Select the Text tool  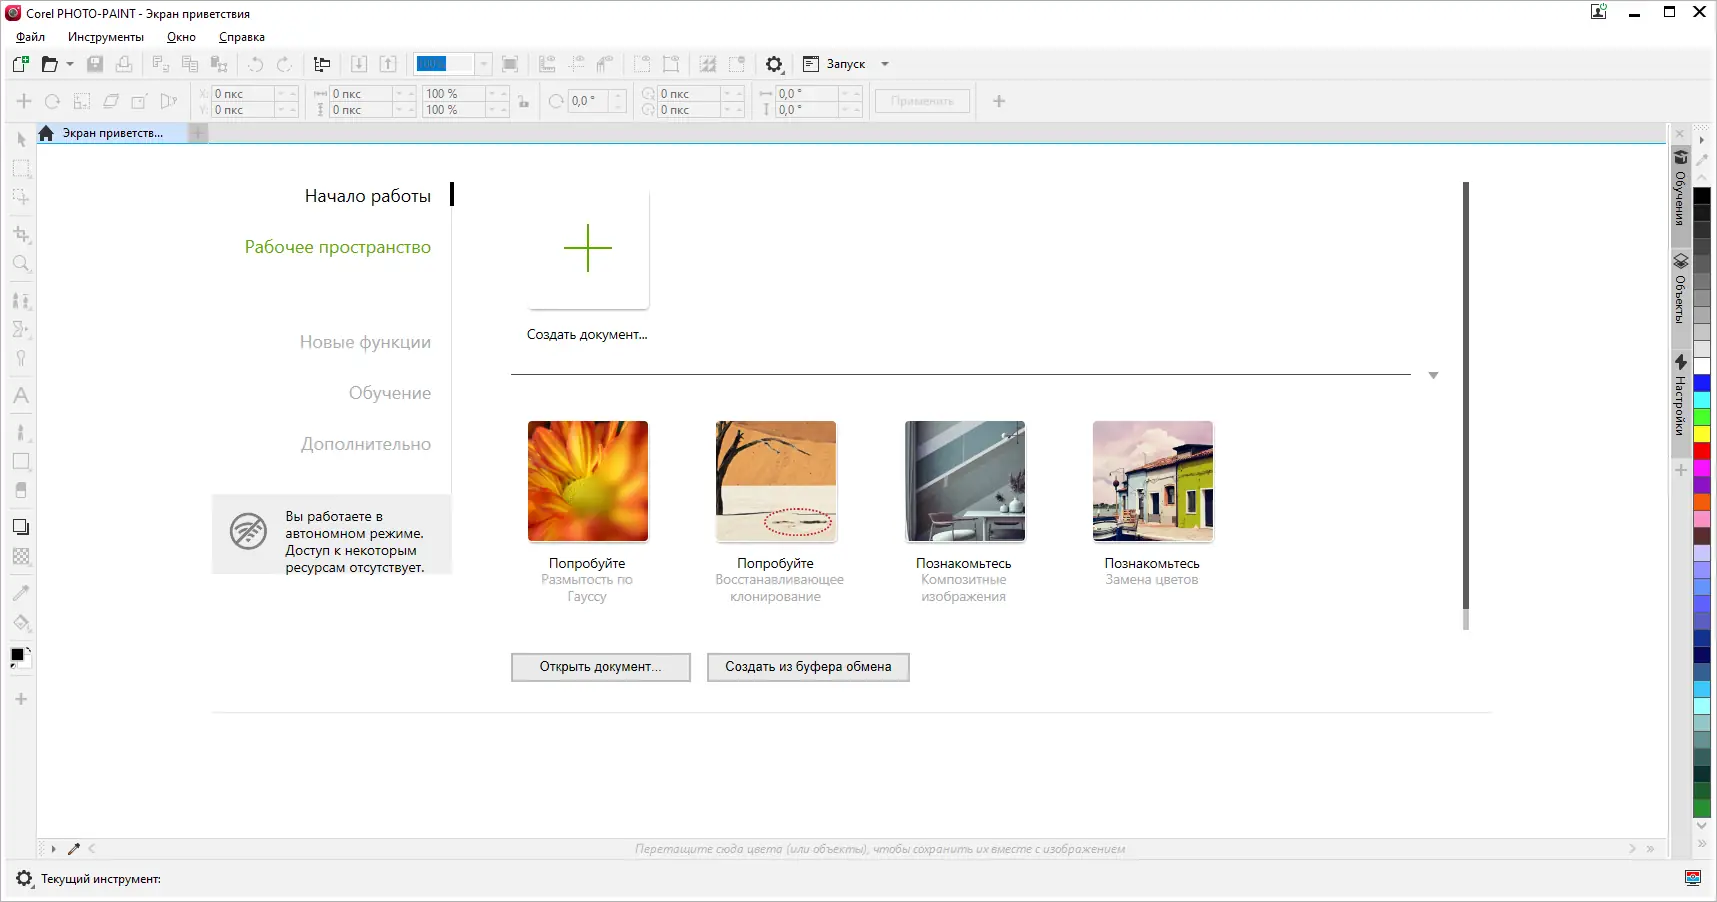(x=21, y=396)
